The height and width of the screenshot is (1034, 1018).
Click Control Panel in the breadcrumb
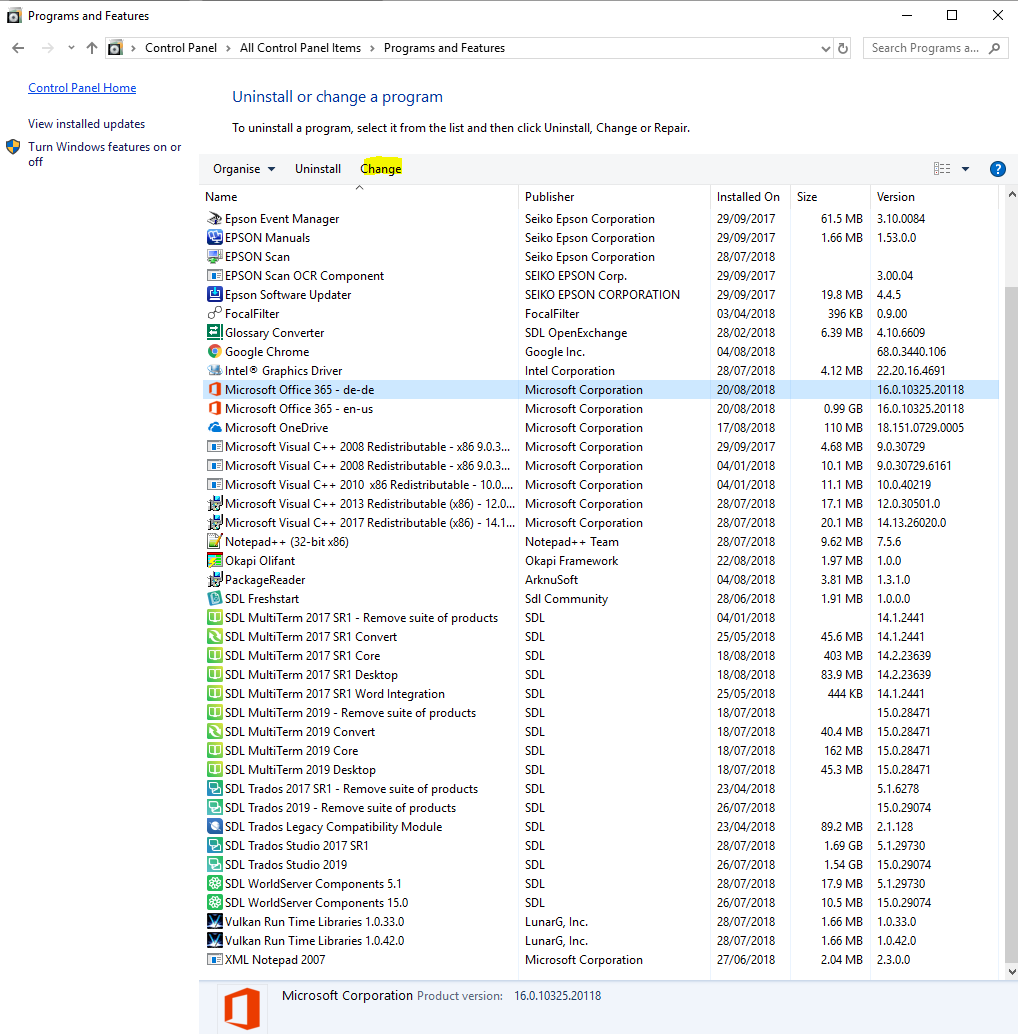(181, 48)
